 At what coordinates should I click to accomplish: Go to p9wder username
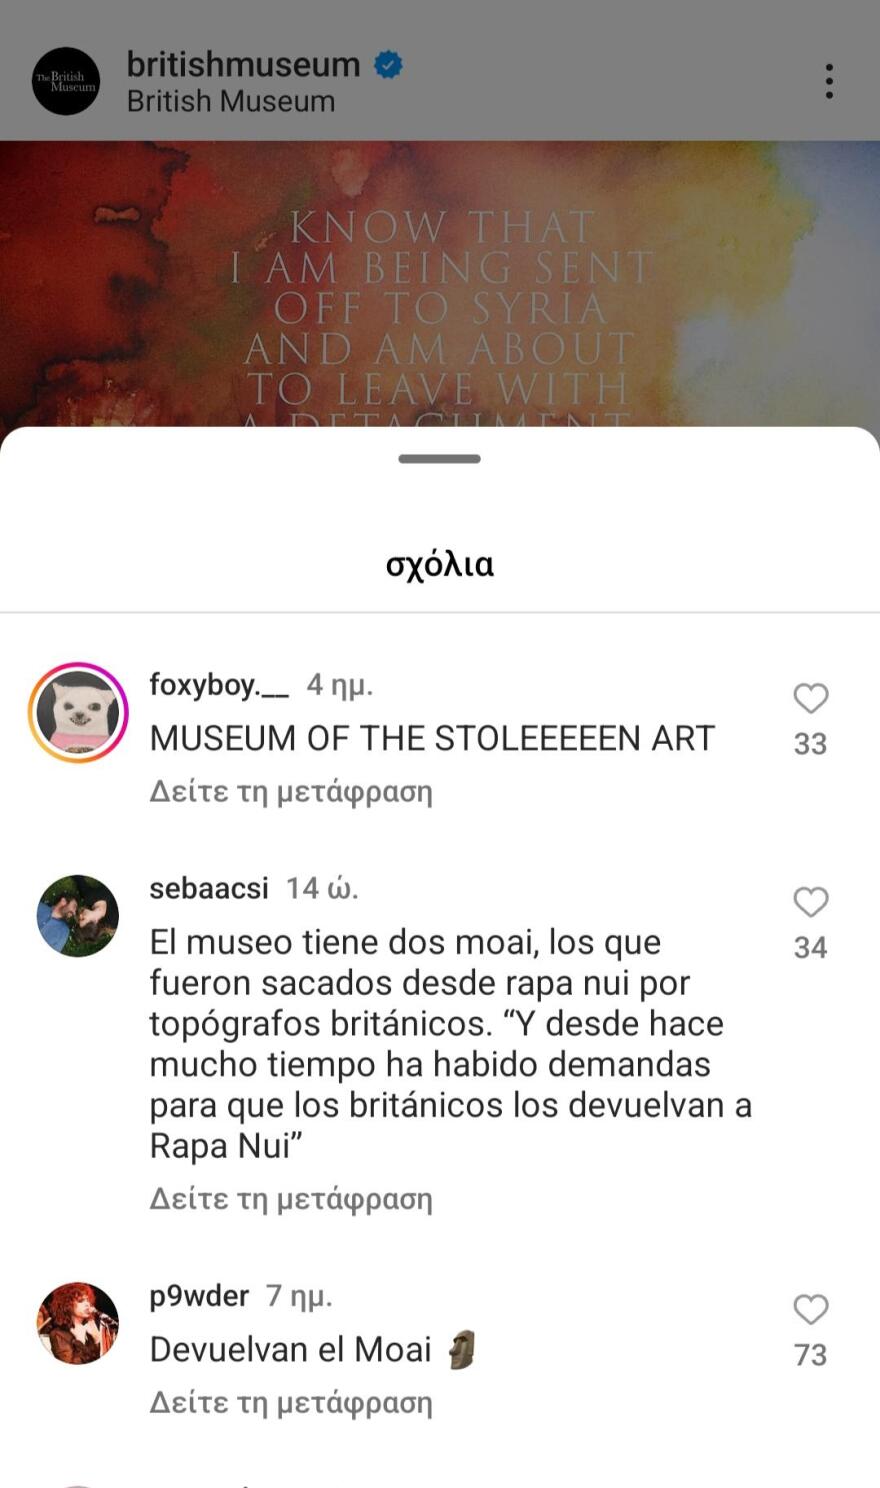(199, 1295)
